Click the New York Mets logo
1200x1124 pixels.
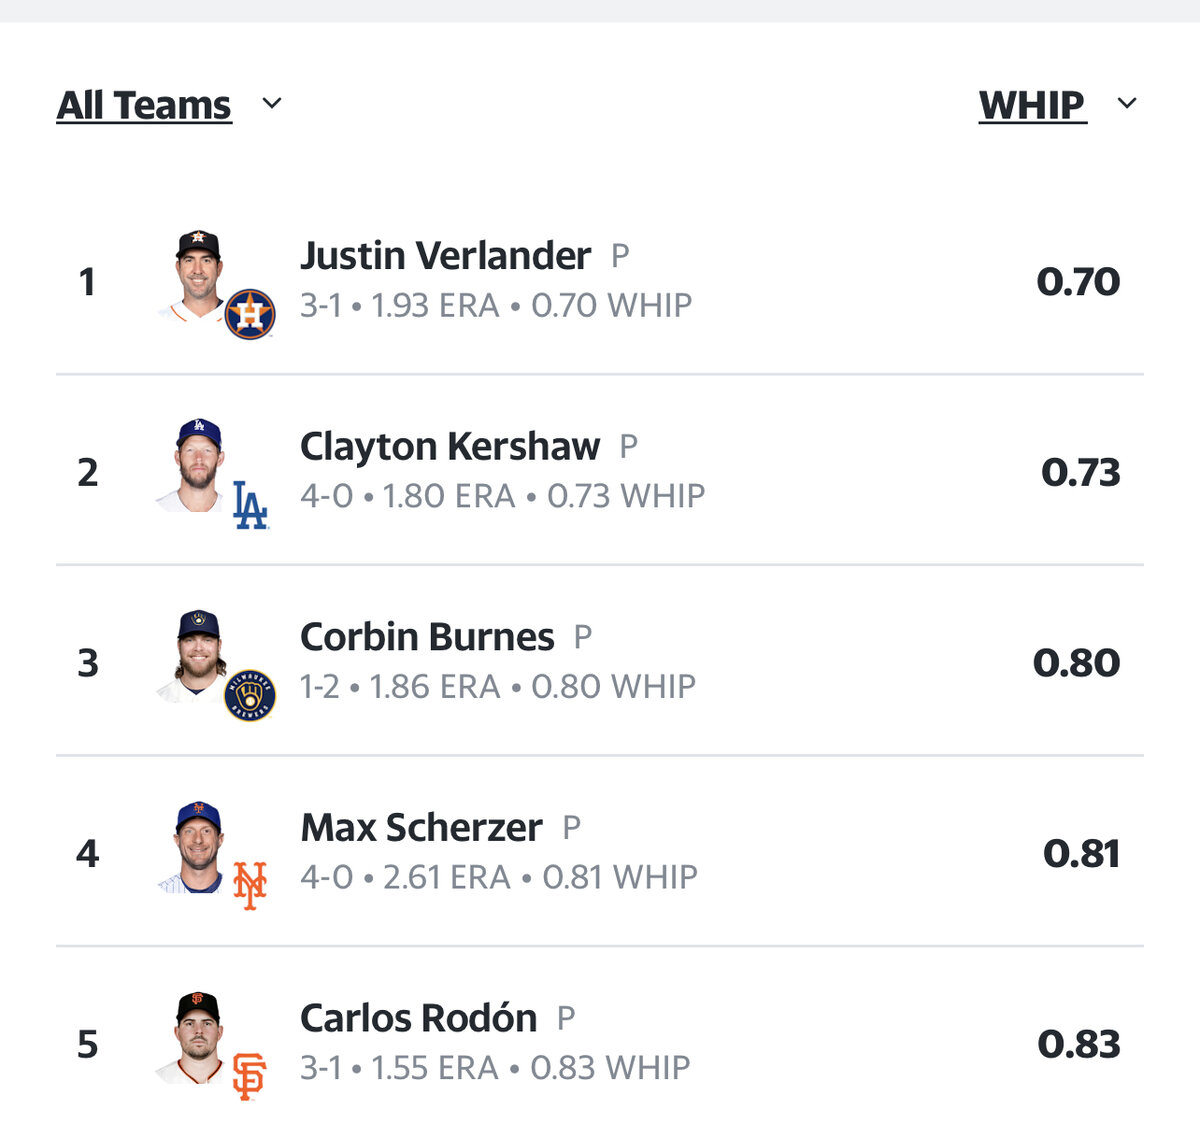pos(250,885)
